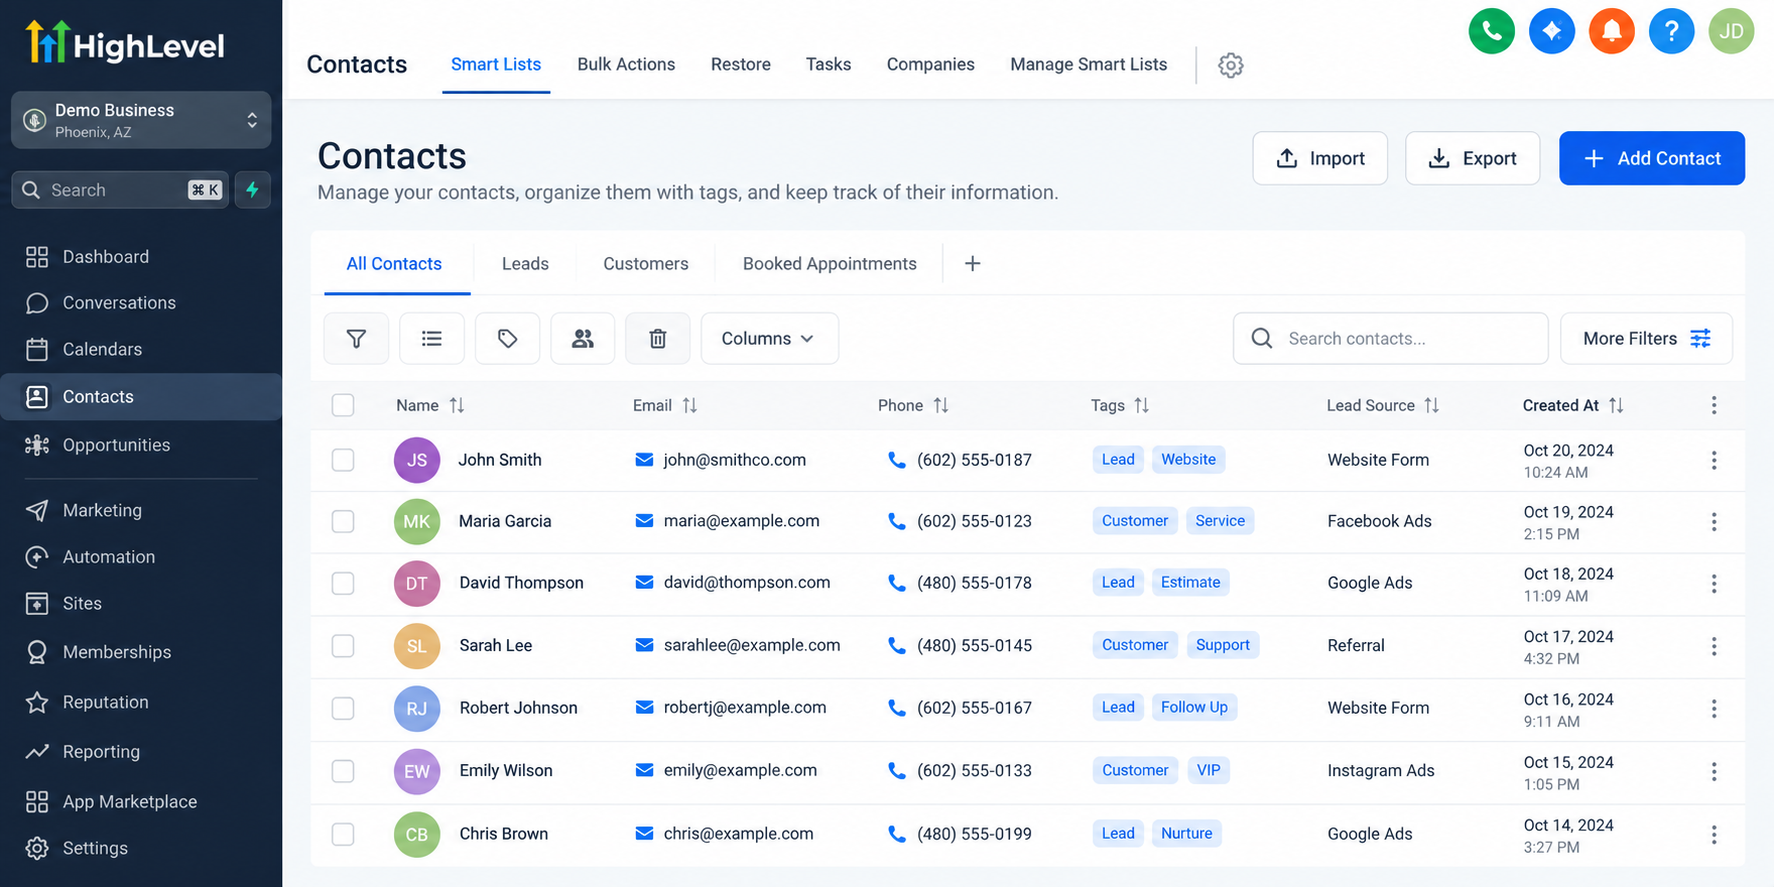Screen dimensions: 1774x887
Task: Select the Booked Appointments tab
Action: [829, 263]
